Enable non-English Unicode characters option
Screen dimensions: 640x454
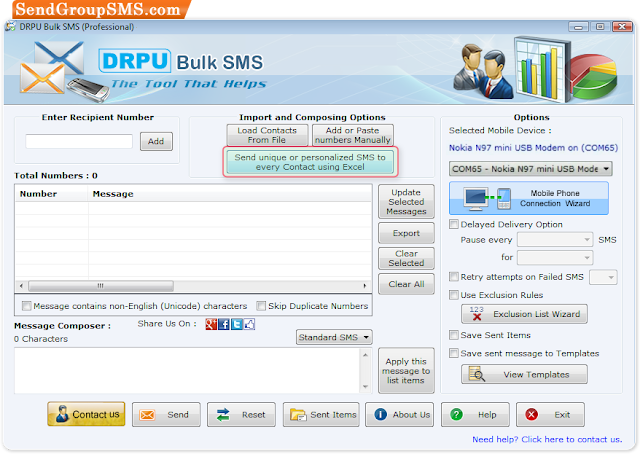click(x=27, y=306)
